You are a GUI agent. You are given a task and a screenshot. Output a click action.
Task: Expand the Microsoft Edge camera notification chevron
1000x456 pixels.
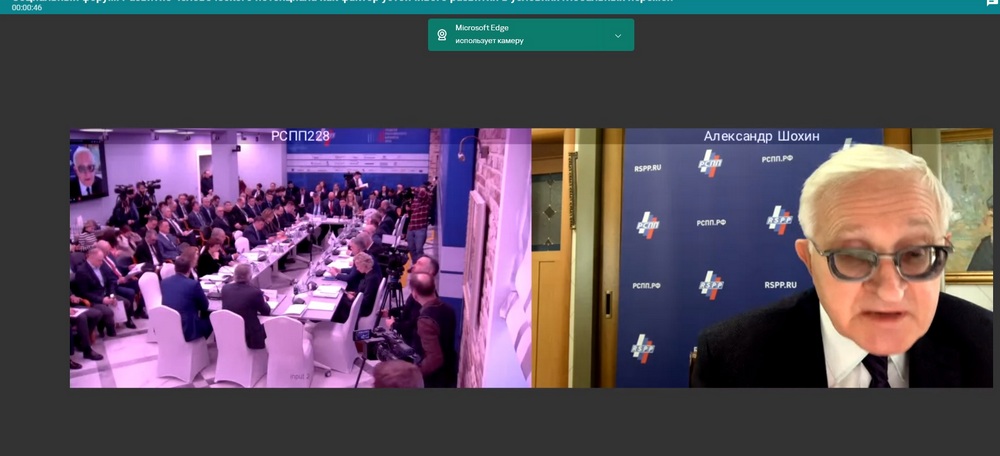click(x=617, y=36)
